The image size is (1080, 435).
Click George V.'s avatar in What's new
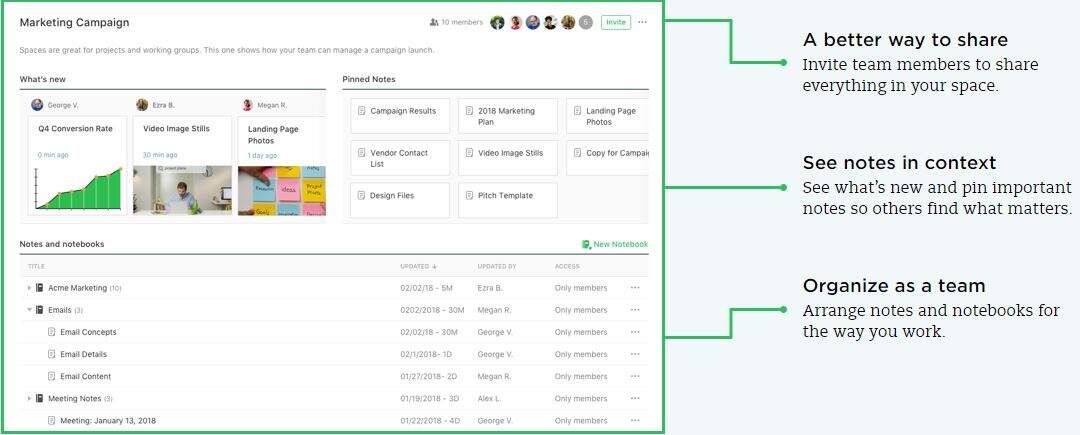point(37,105)
